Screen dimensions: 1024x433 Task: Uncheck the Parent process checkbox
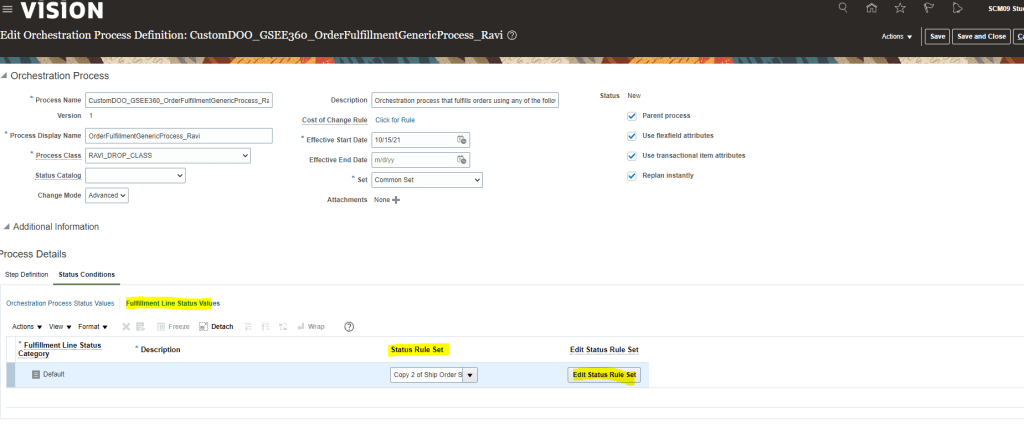pos(631,116)
